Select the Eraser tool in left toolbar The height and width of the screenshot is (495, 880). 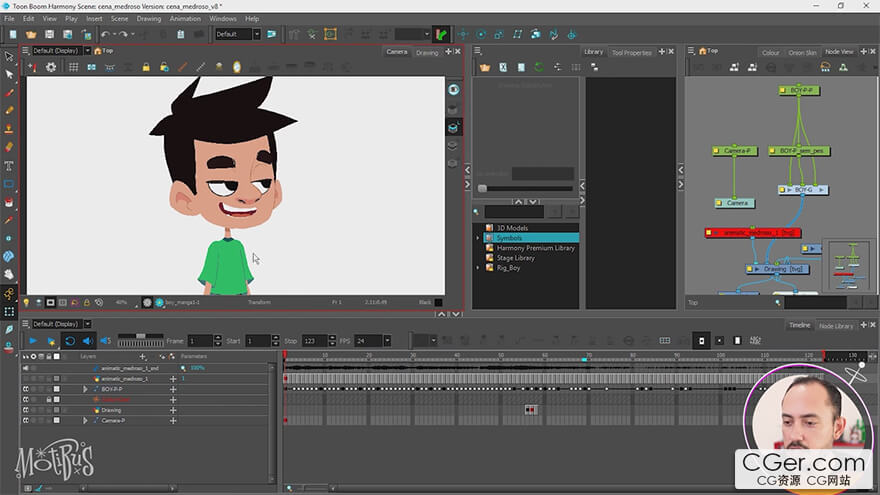(9, 147)
